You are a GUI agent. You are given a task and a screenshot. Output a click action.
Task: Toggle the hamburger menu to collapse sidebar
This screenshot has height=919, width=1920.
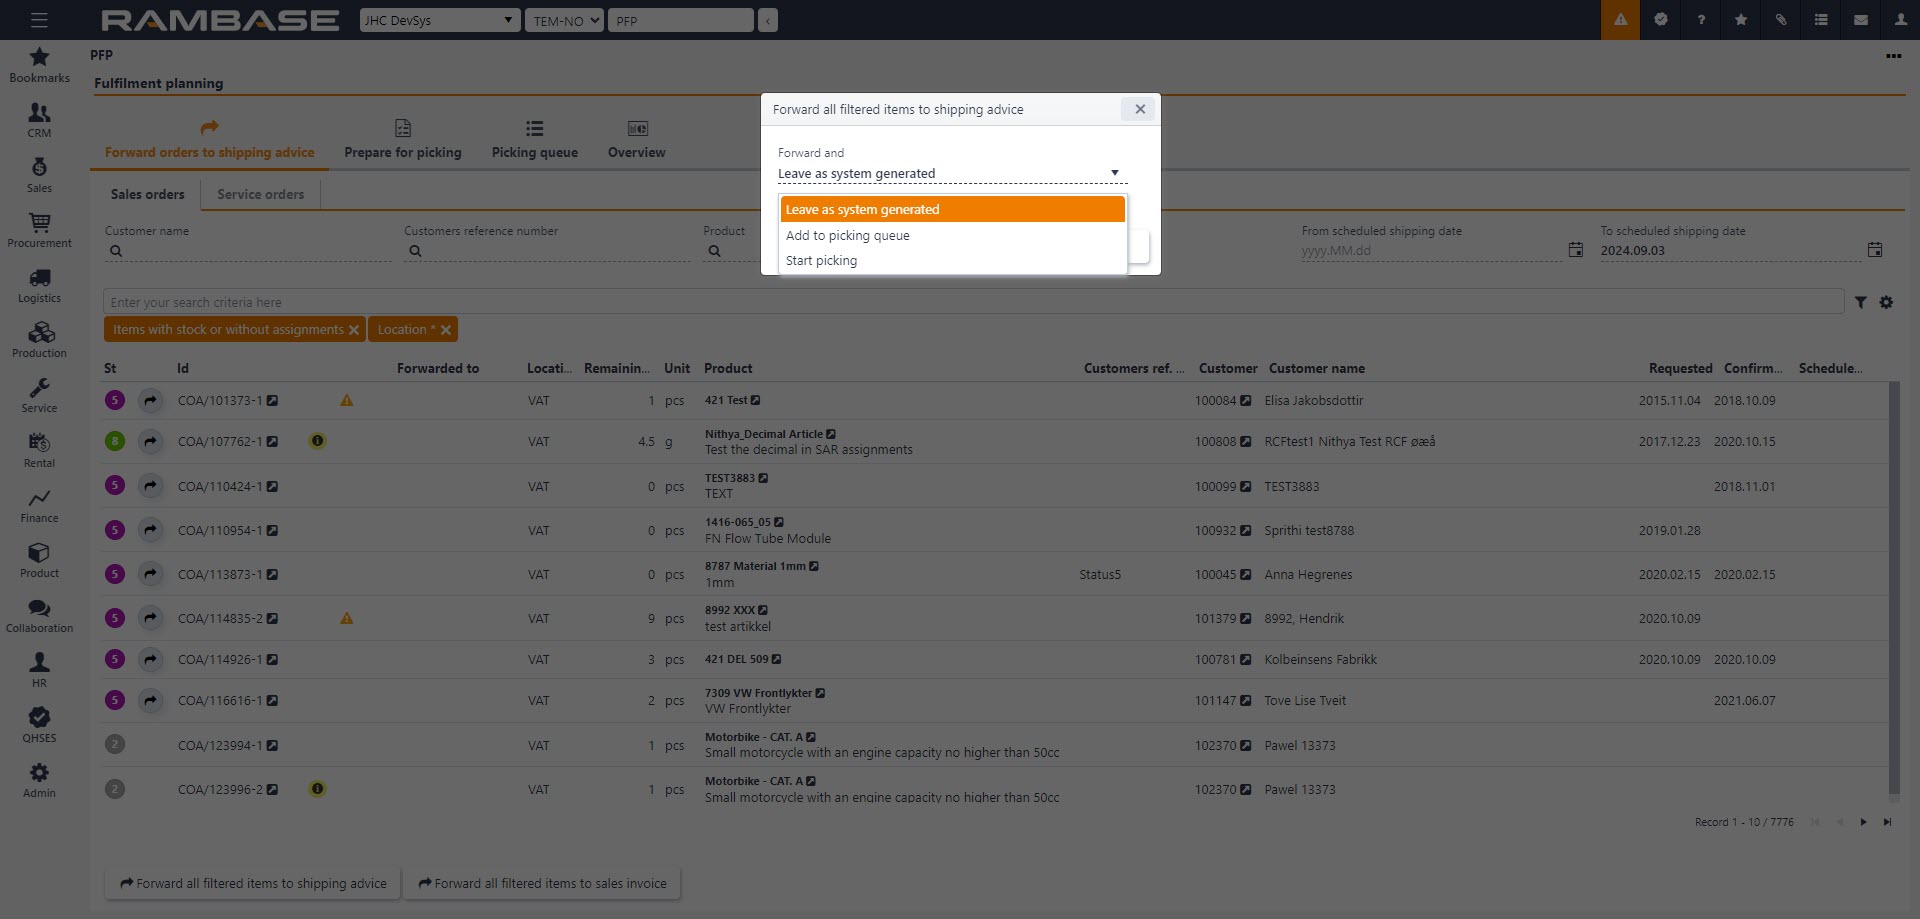tap(39, 20)
